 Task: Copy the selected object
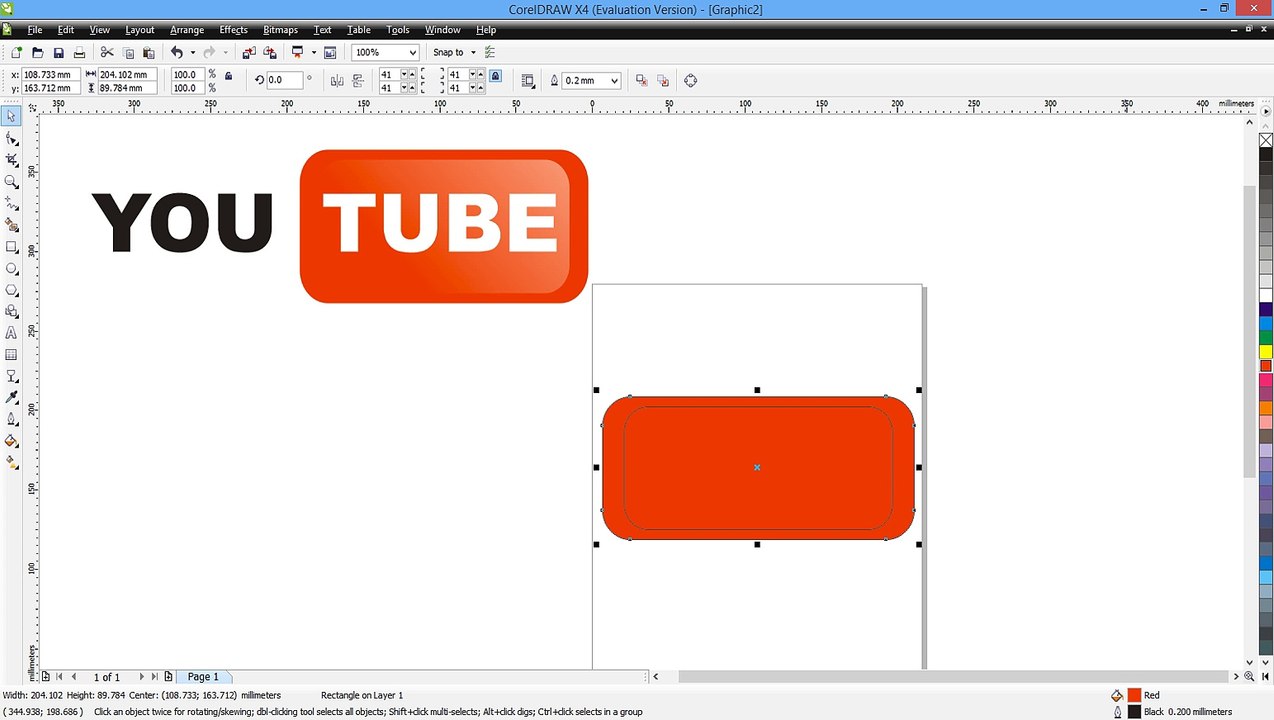coord(128,52)
